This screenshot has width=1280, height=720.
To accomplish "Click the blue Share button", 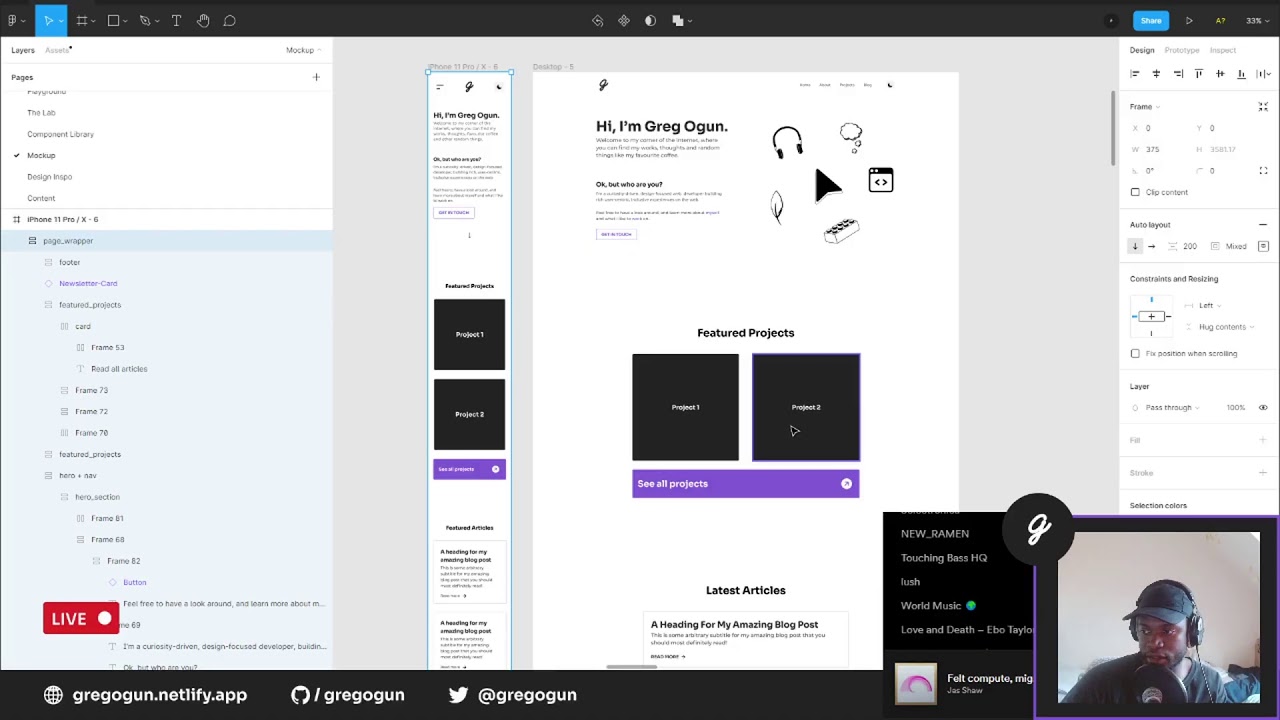I will (x=1151, y=20).
